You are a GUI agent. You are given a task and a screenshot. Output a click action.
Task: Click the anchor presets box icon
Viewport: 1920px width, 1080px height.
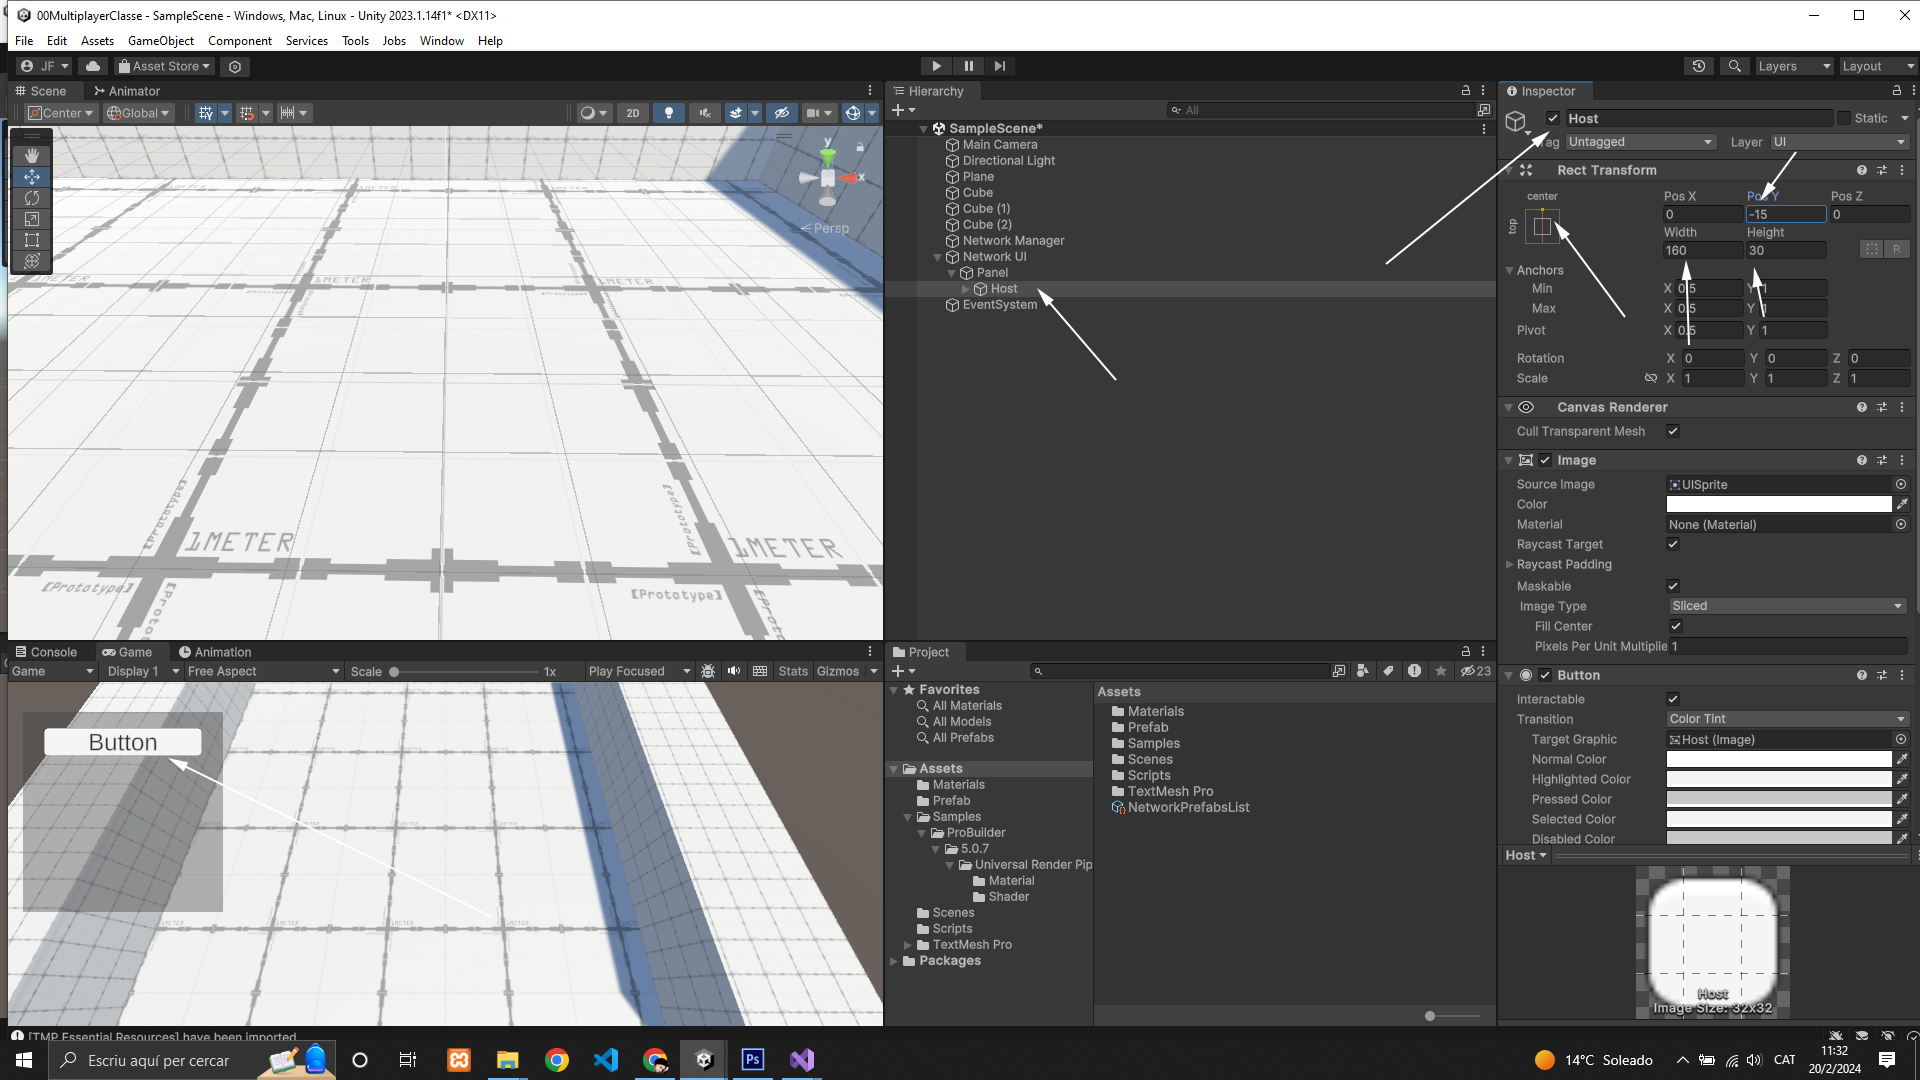click(1542, 226)
